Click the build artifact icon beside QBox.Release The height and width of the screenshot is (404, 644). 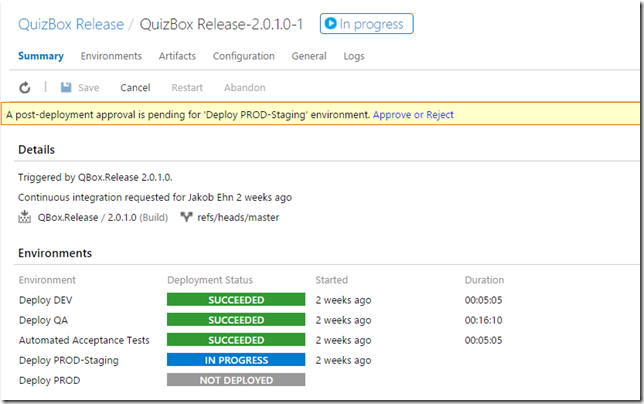(x=25, y=217)
